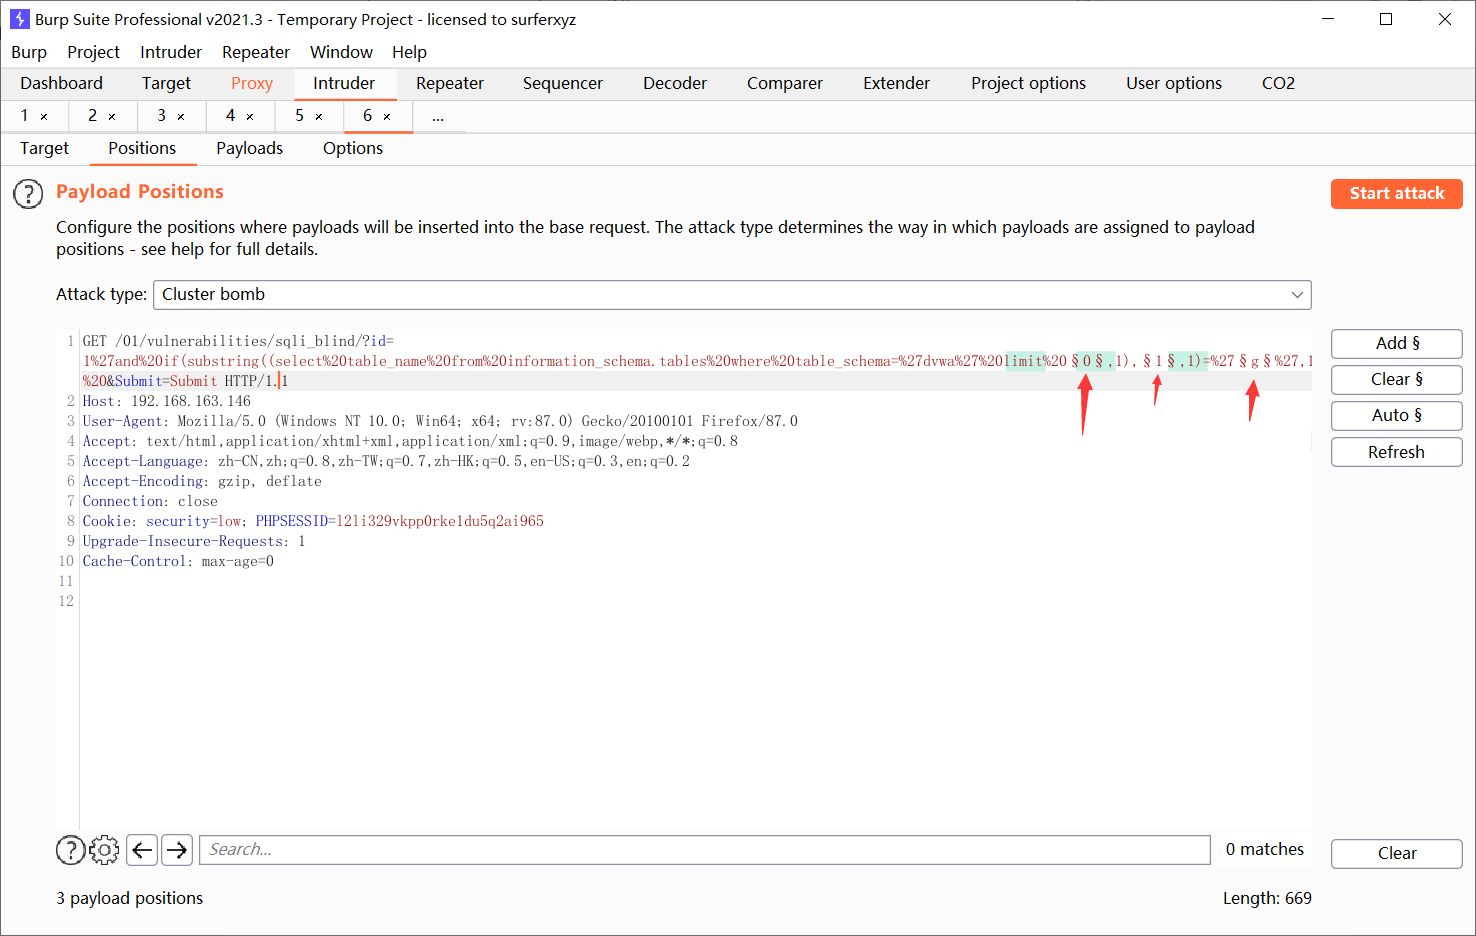Open the search help question mark icon
1476x936 pixels.
point(70,850)
